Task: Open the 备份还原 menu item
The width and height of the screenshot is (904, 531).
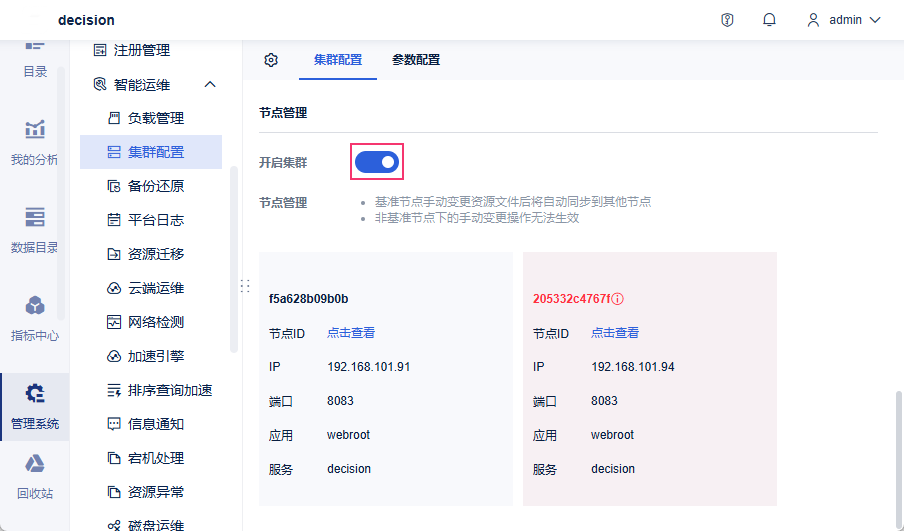Action: pyautogui.click(x=155, y=186)
